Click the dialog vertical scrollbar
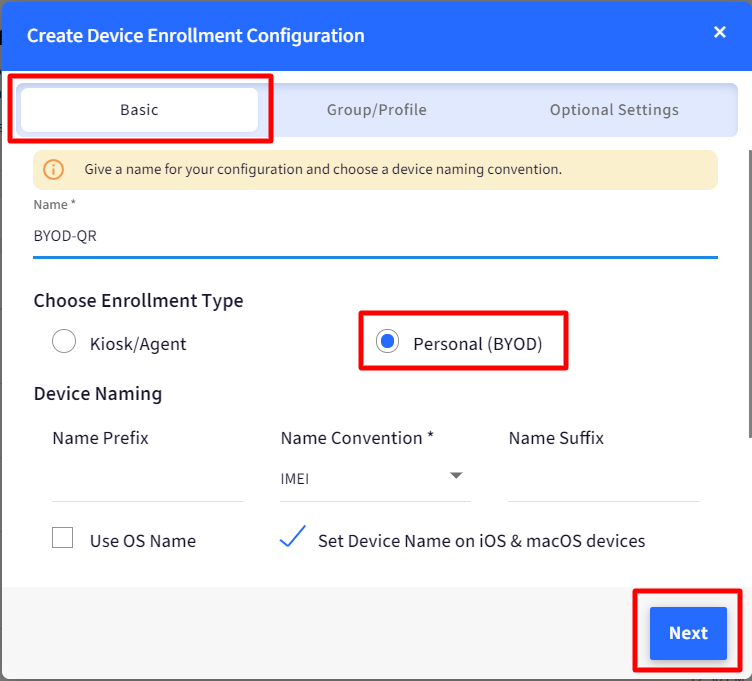Screen dimensions: 752x681 (x=750, y=294)
